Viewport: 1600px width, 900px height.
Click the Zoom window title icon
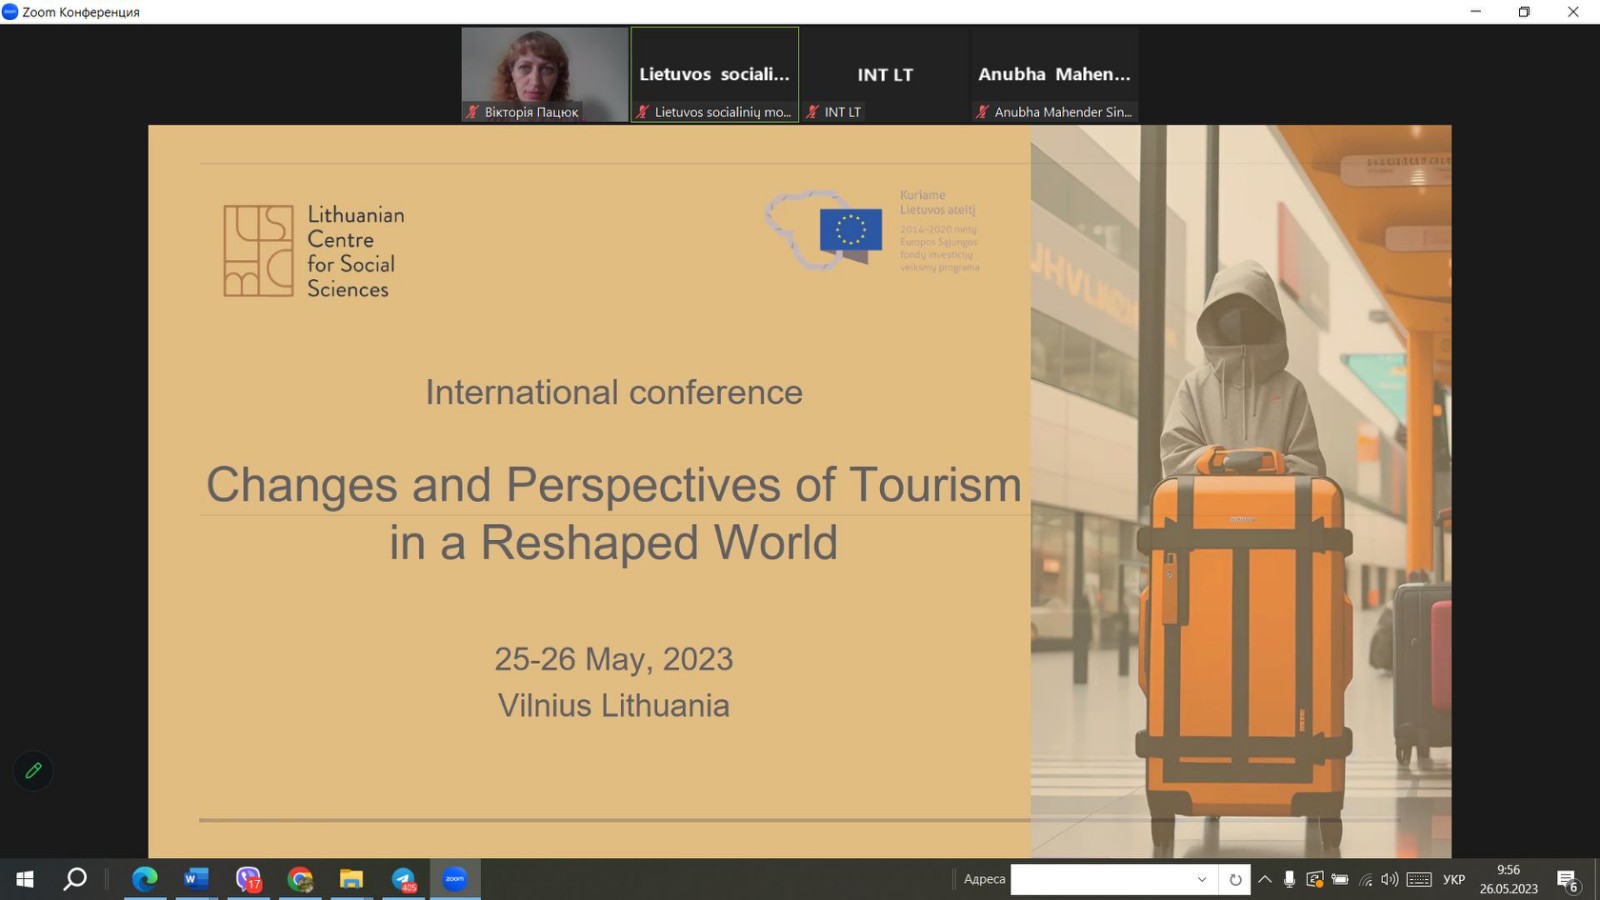point(10,12)
